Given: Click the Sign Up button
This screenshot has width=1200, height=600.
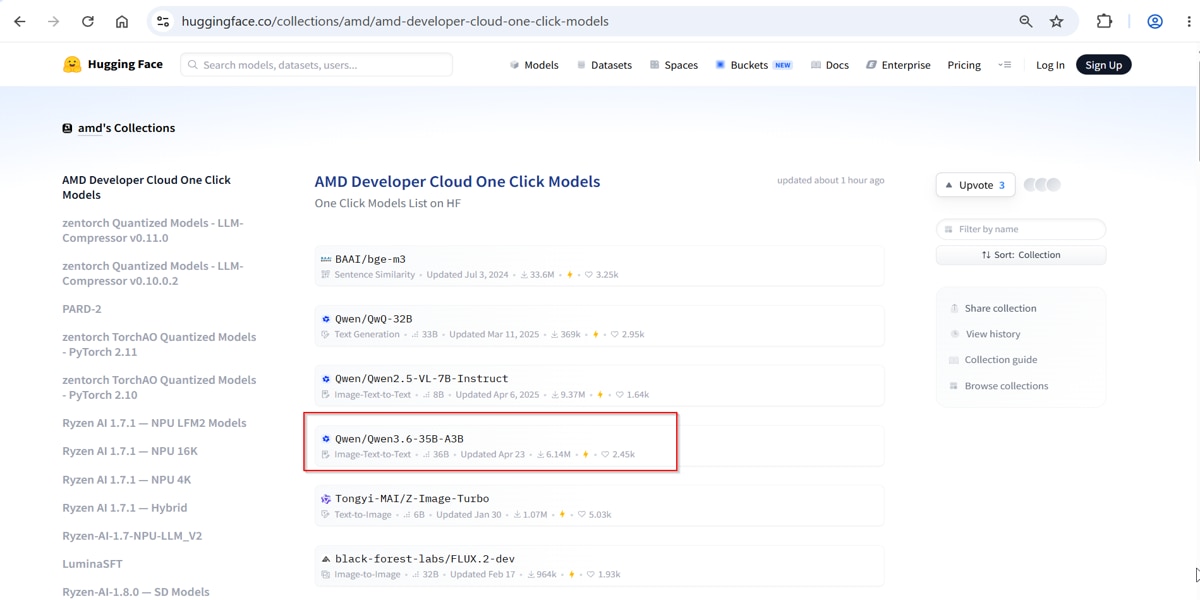Looking at the screenshot, I should 1103,65.
